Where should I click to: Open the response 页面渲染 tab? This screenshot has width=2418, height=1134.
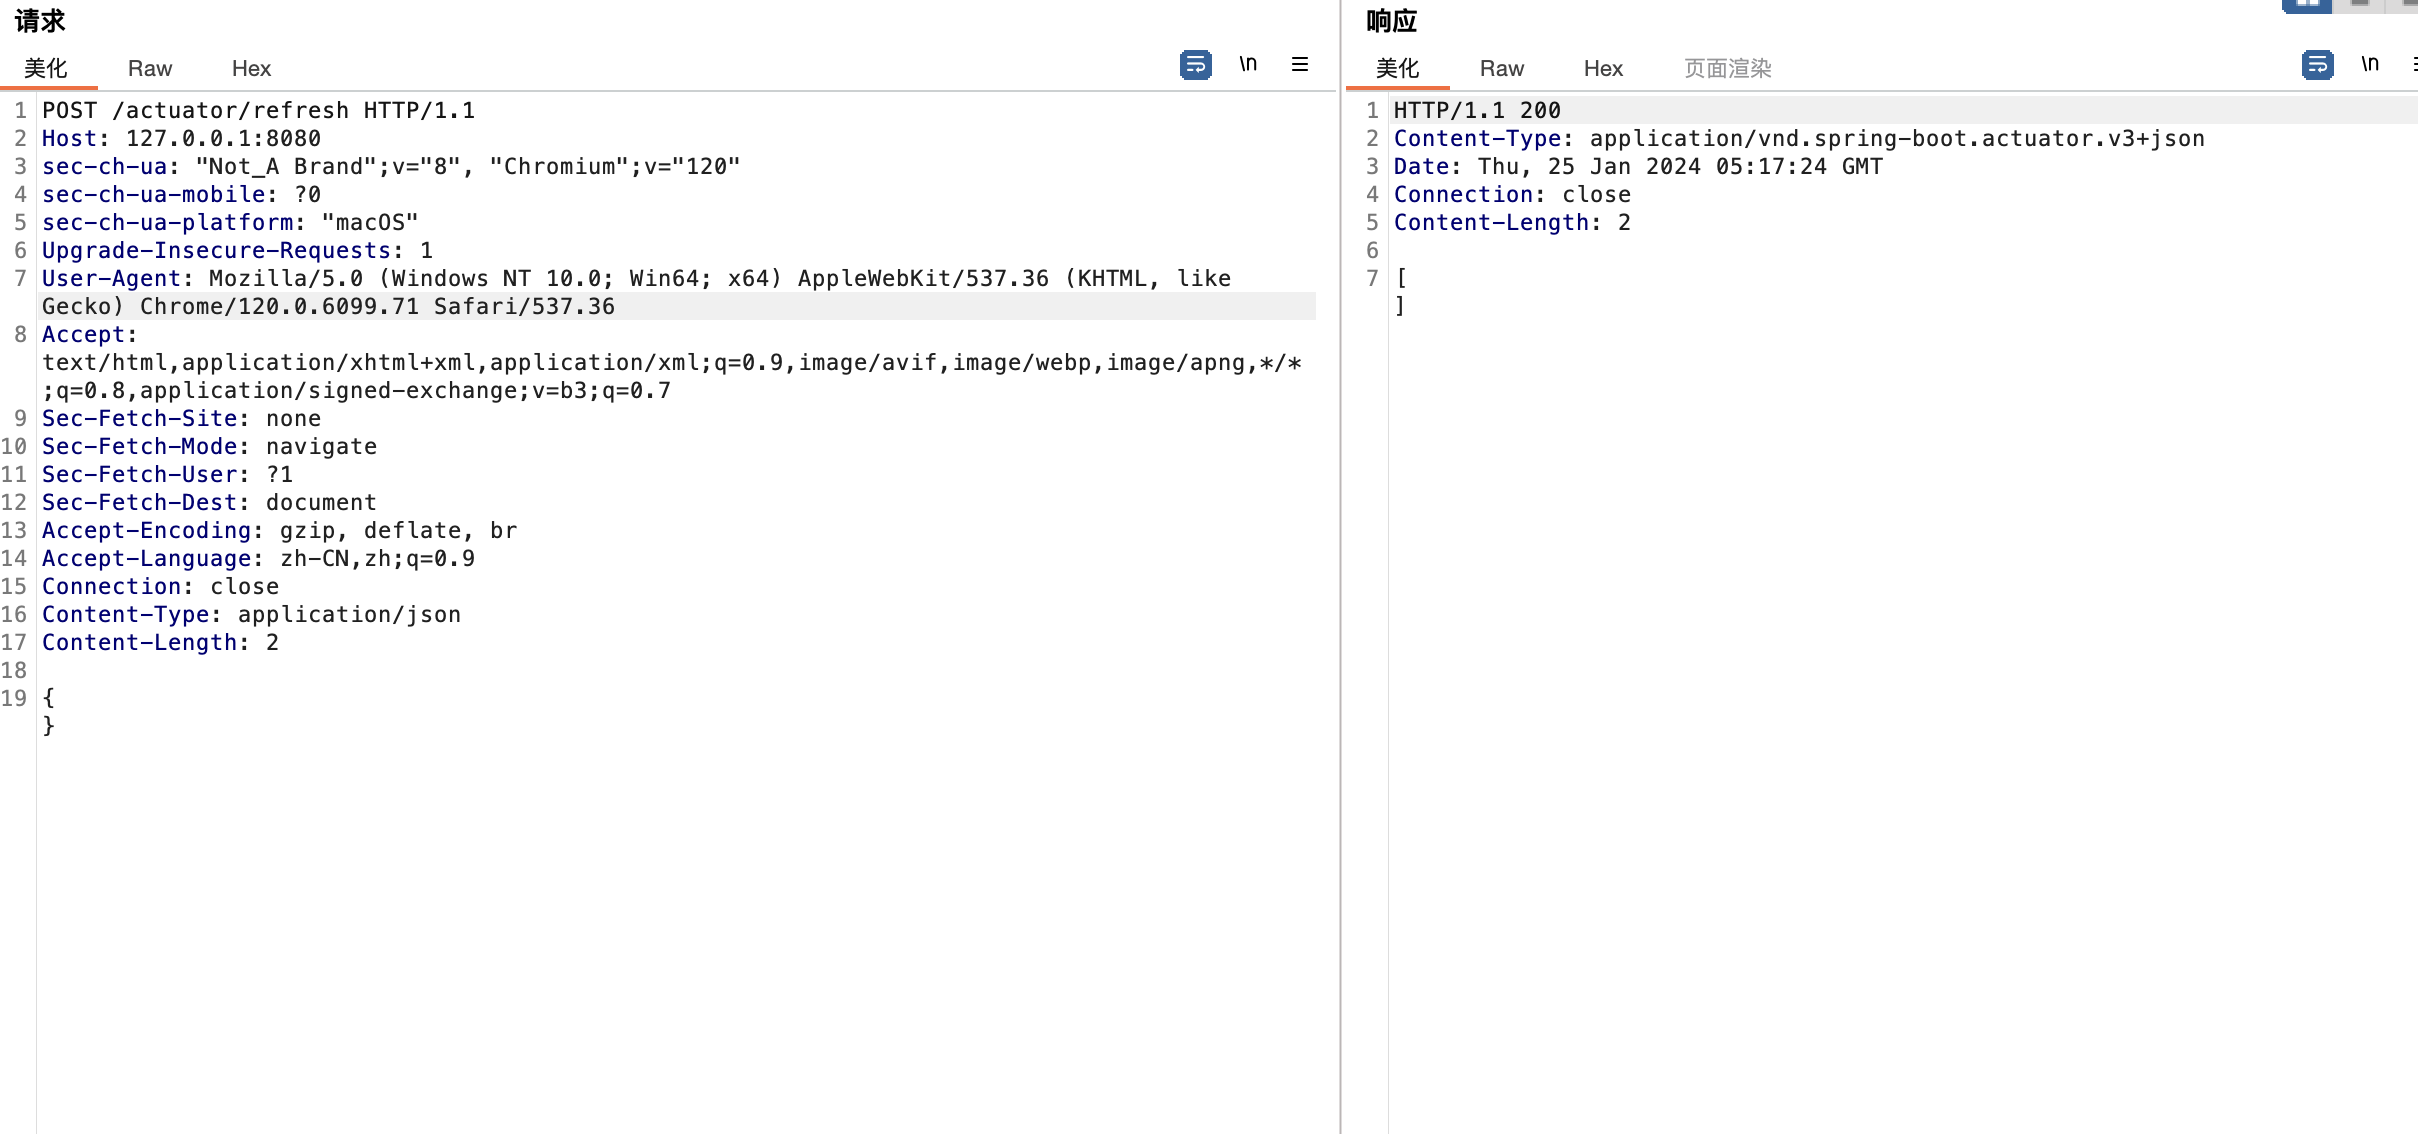[1727, 68]
